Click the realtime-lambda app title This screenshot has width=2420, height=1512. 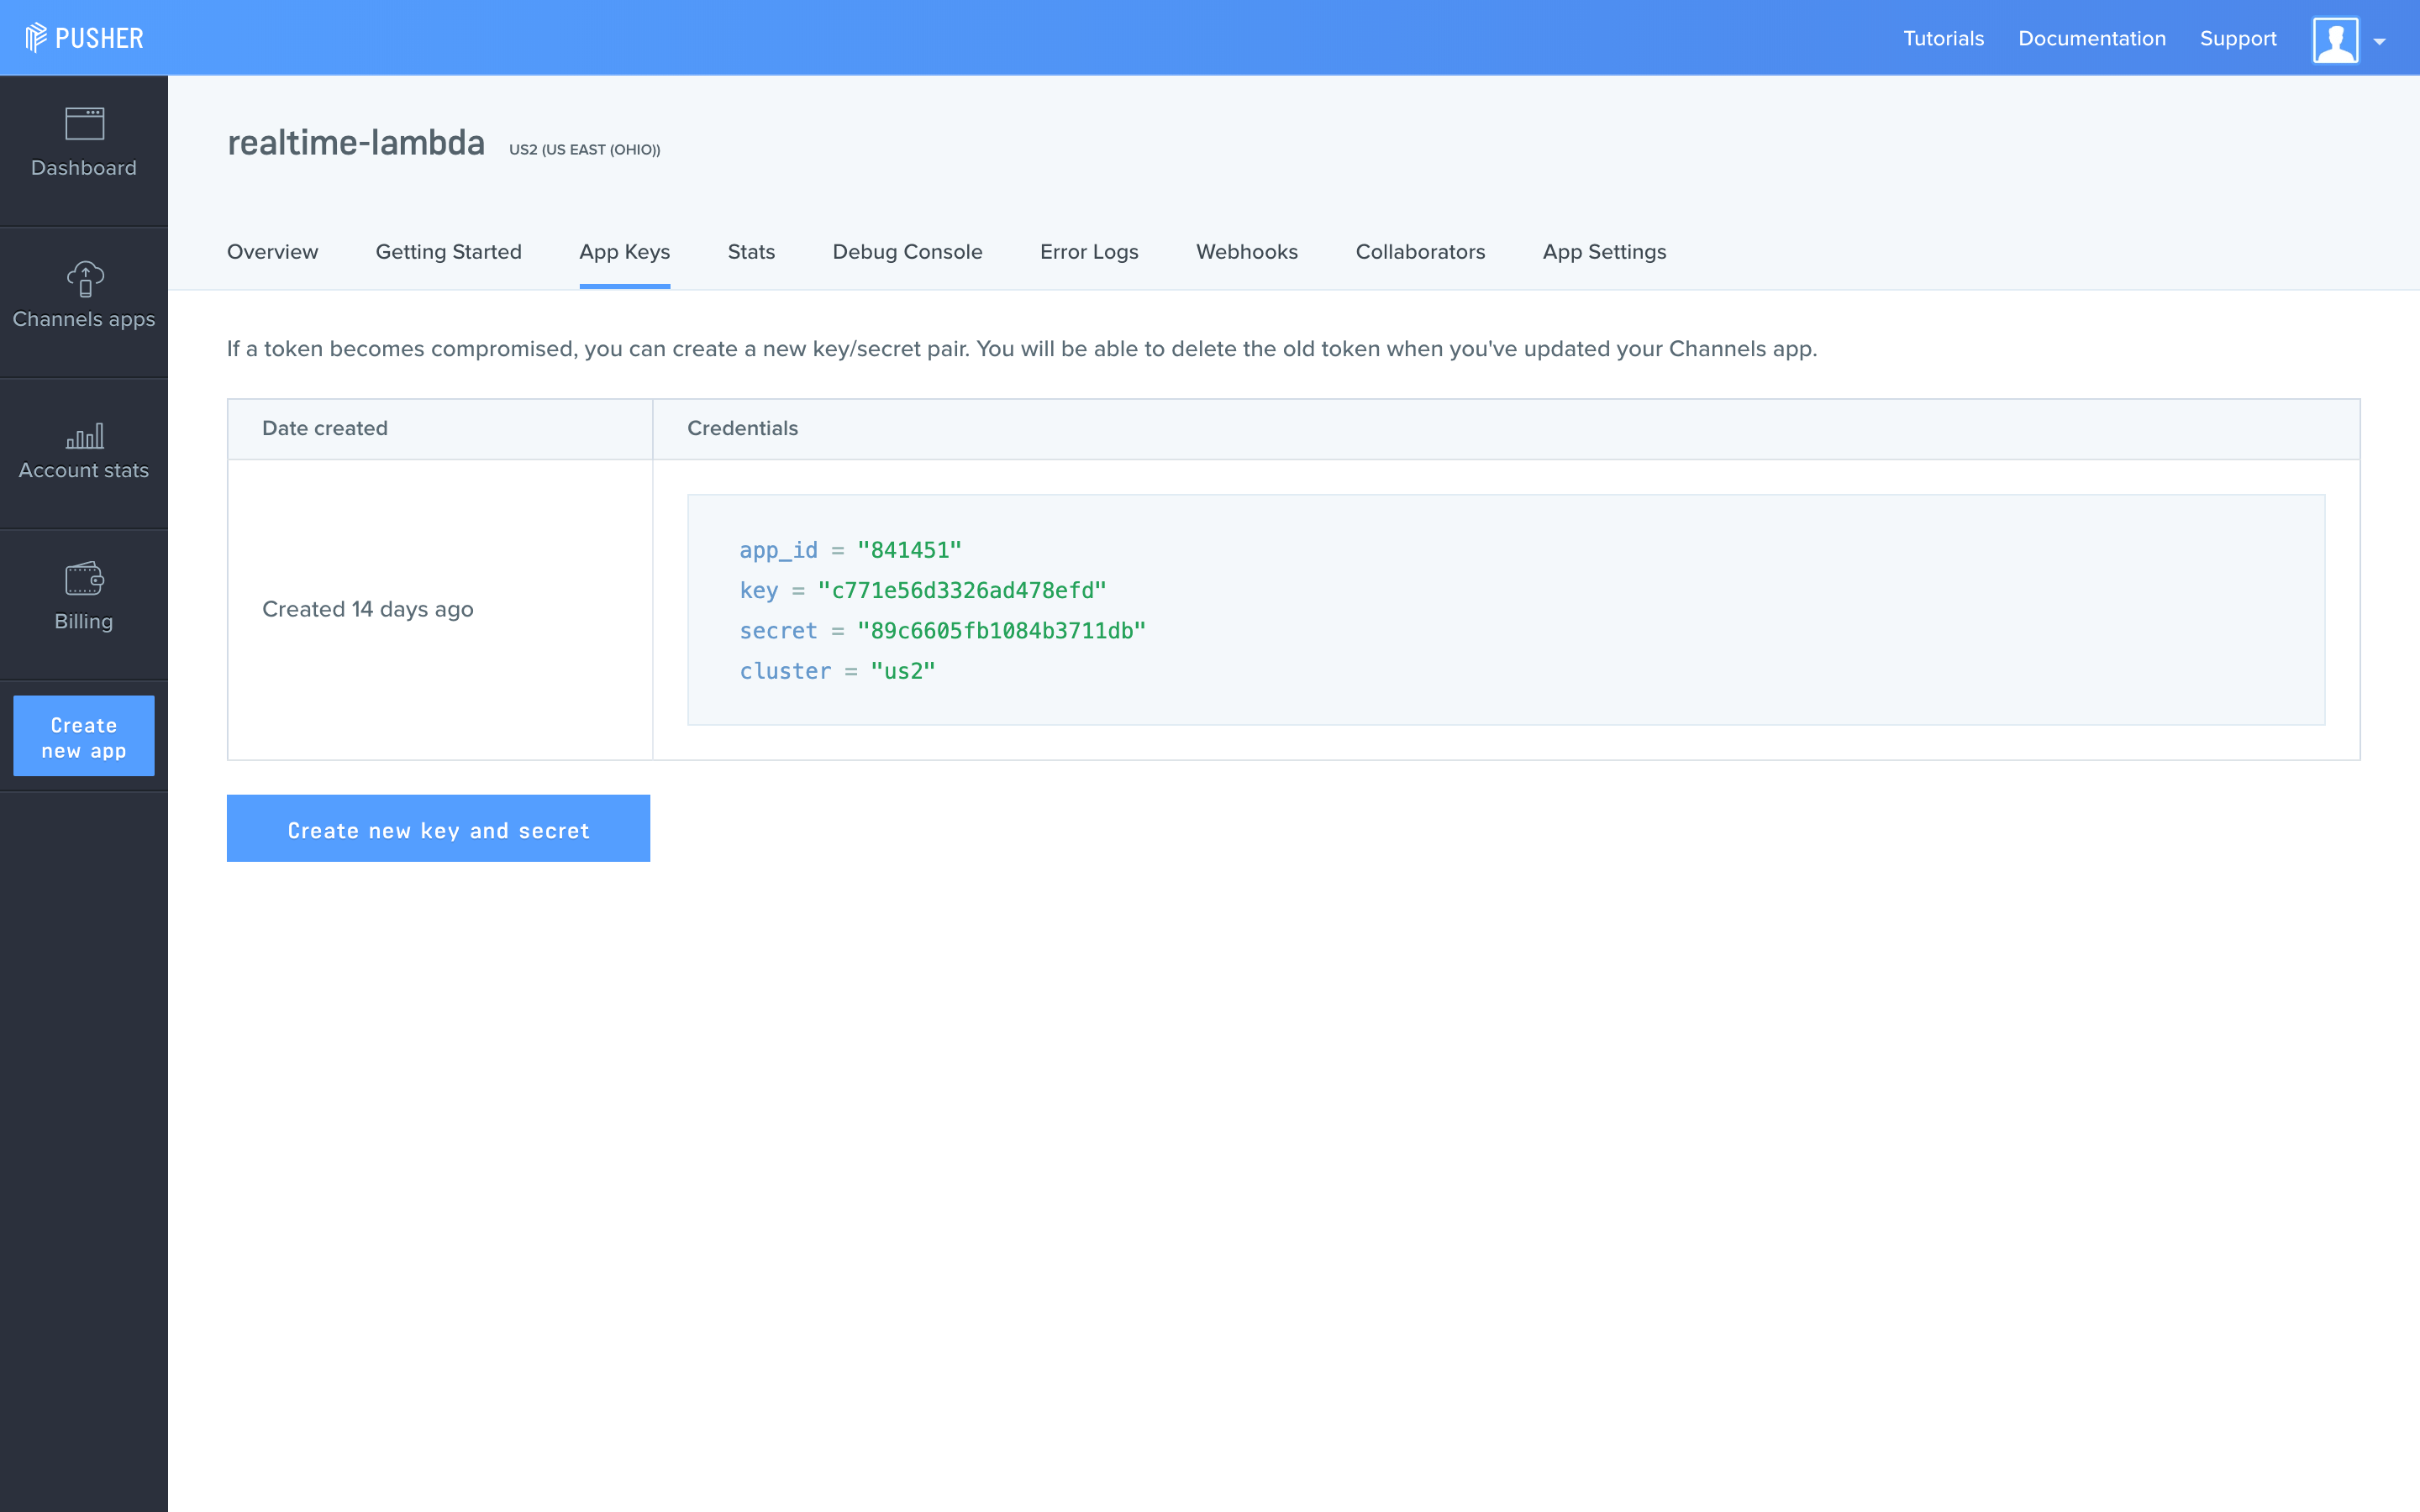point(356,143)
